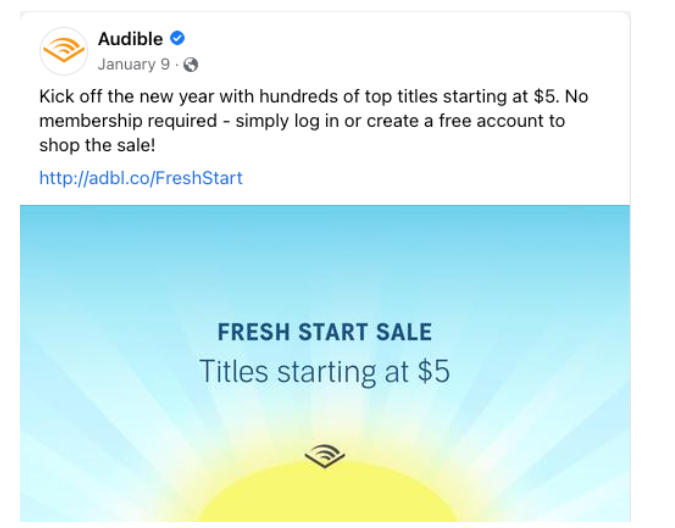Image resolution: width=675 pixels, height=528 pixels.
Task: Click the Audible page name
Action: (130, 39)
